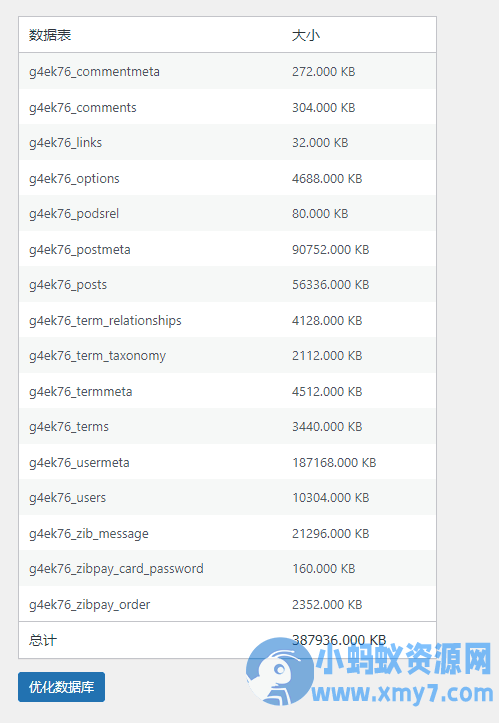Select the g4ek76_commentmeta table row
Image resolution: width=499 pixels, height=723 pixels.
[x=227, y=71]
